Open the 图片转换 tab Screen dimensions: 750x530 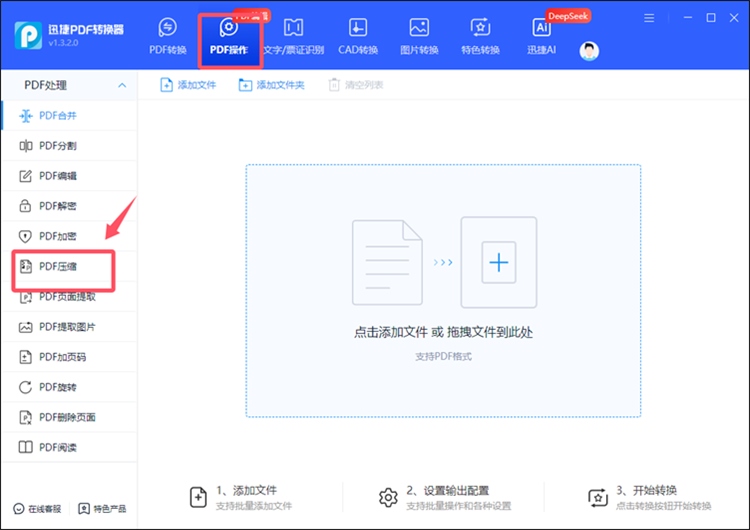click(x=419, y=37)
